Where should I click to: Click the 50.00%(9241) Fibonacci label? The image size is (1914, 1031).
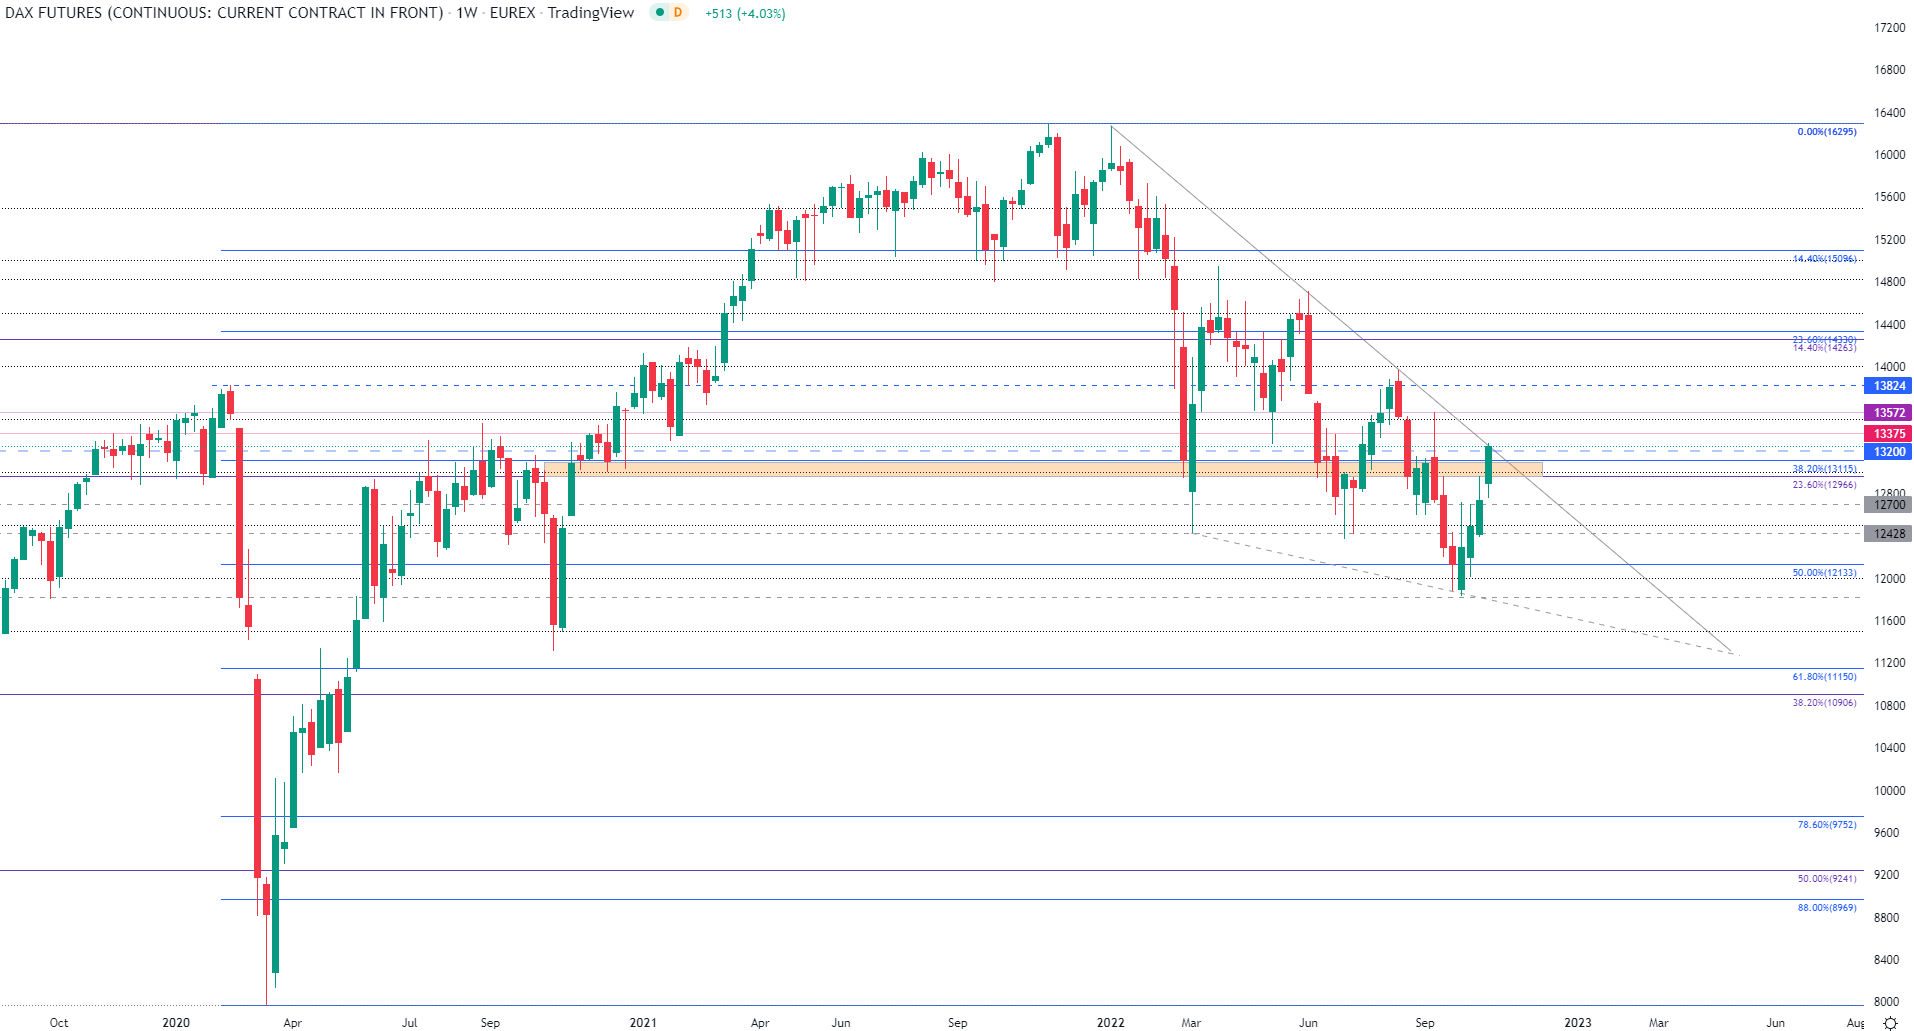coord(1826,879)
